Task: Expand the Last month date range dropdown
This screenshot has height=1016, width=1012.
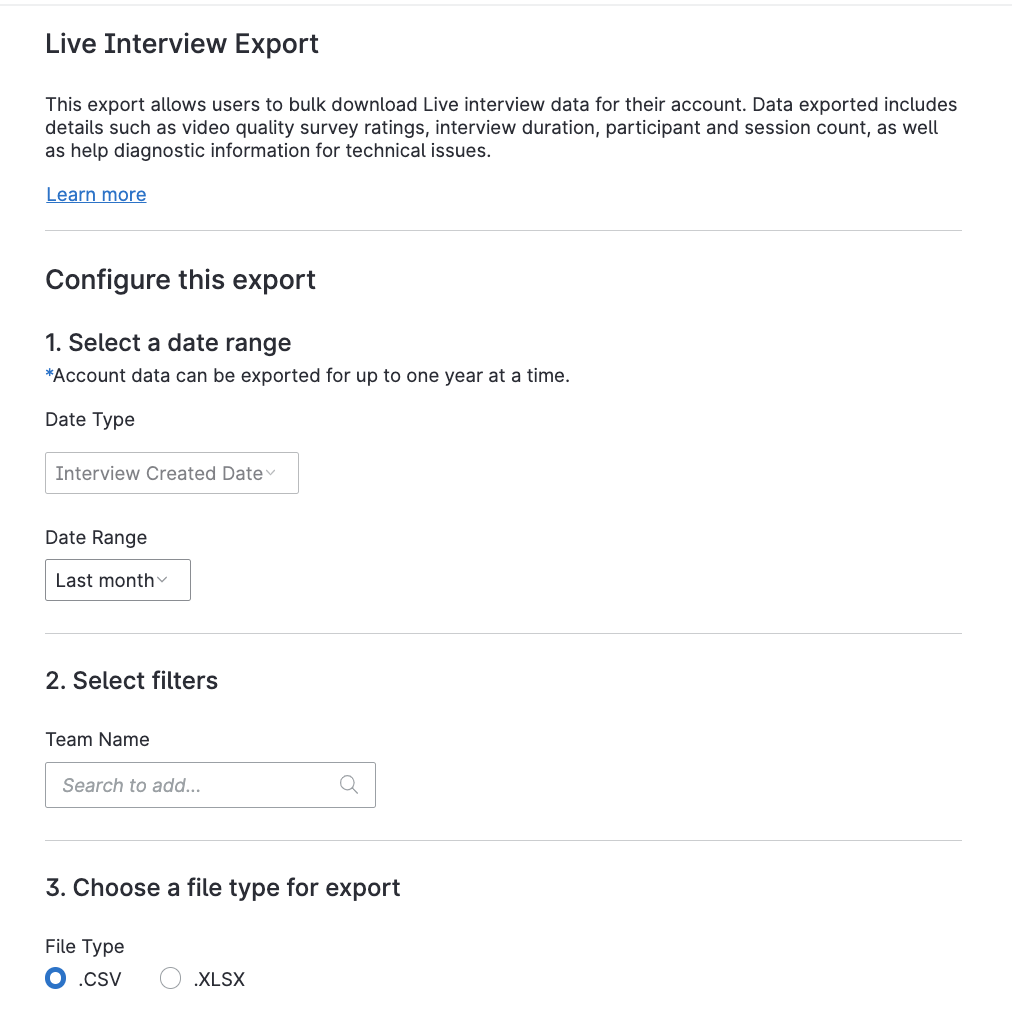Action: tap(117, 579)
